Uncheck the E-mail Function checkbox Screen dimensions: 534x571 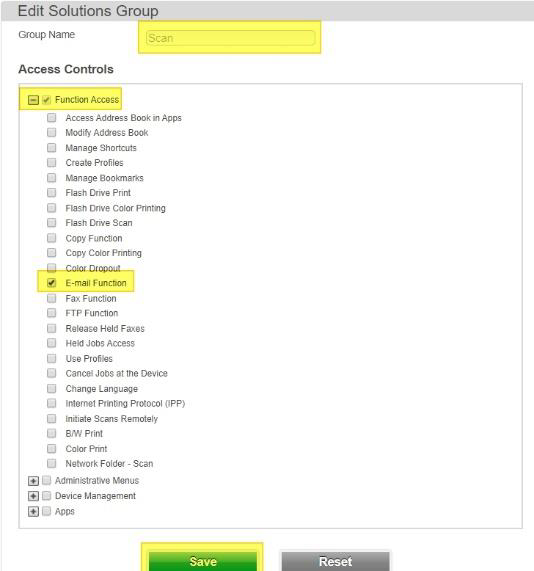(x=52, y=283)
